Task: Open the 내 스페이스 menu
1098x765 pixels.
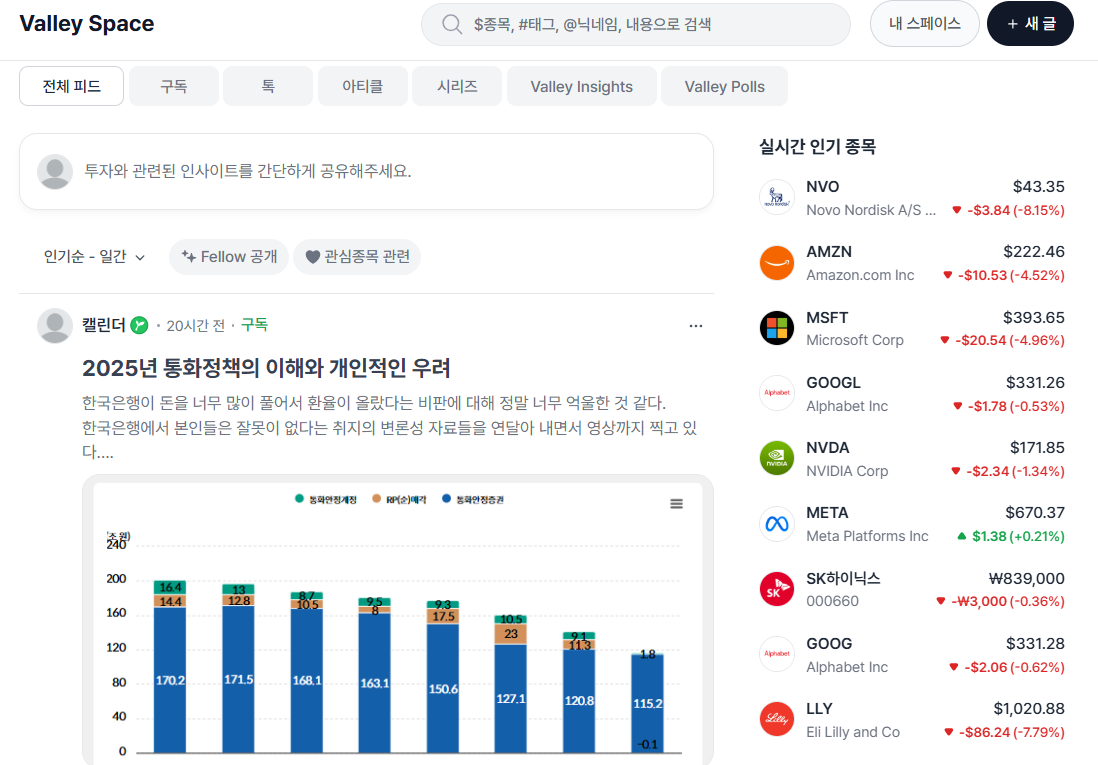Action: [924, 24]
